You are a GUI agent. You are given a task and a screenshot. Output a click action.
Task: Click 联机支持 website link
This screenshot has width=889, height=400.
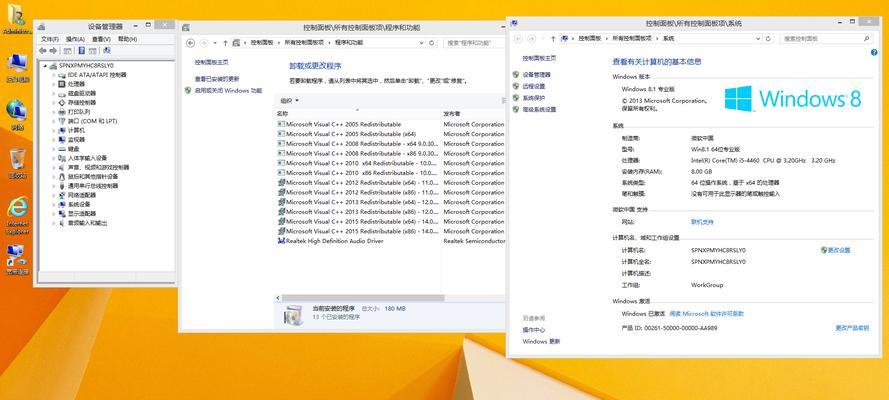(x=702, y=222)
